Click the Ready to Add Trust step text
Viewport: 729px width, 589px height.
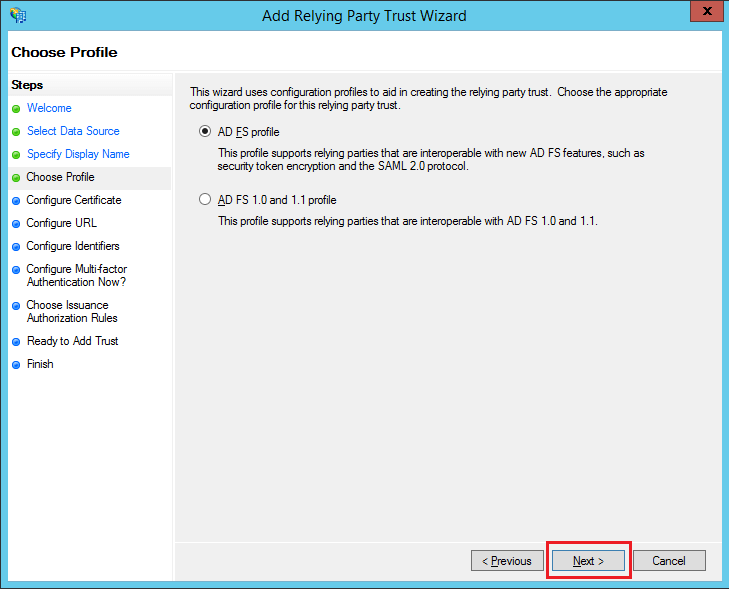(x=73, y=341)
